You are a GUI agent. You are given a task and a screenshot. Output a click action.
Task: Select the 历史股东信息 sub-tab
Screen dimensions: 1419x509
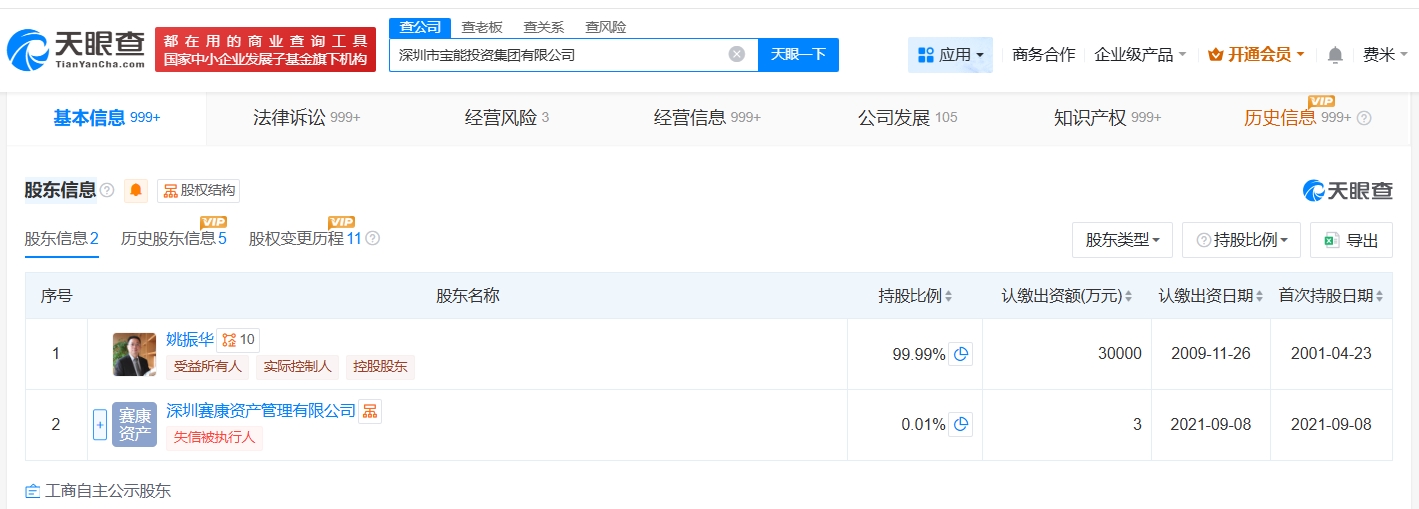(173, 239)
